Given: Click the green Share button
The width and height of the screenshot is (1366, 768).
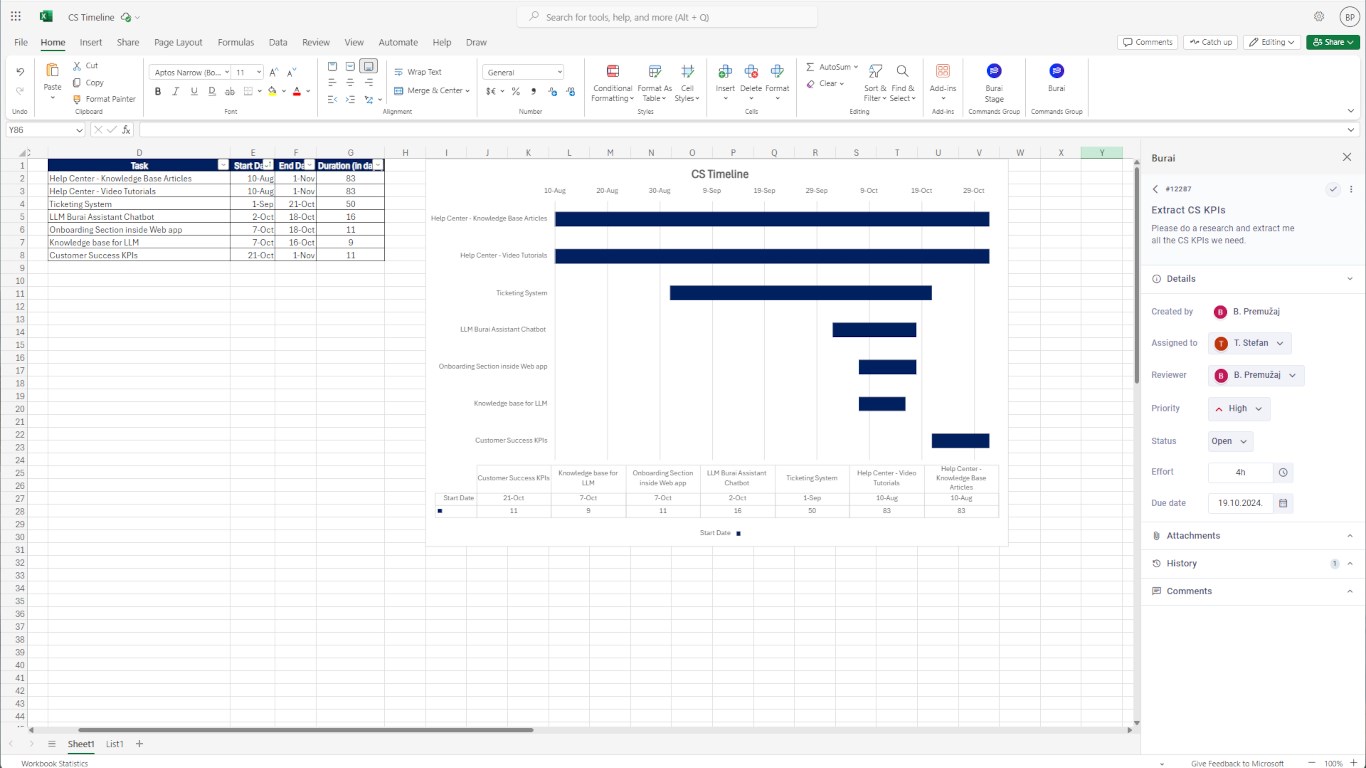Looking at the screenshot, I should point(1333,42).
